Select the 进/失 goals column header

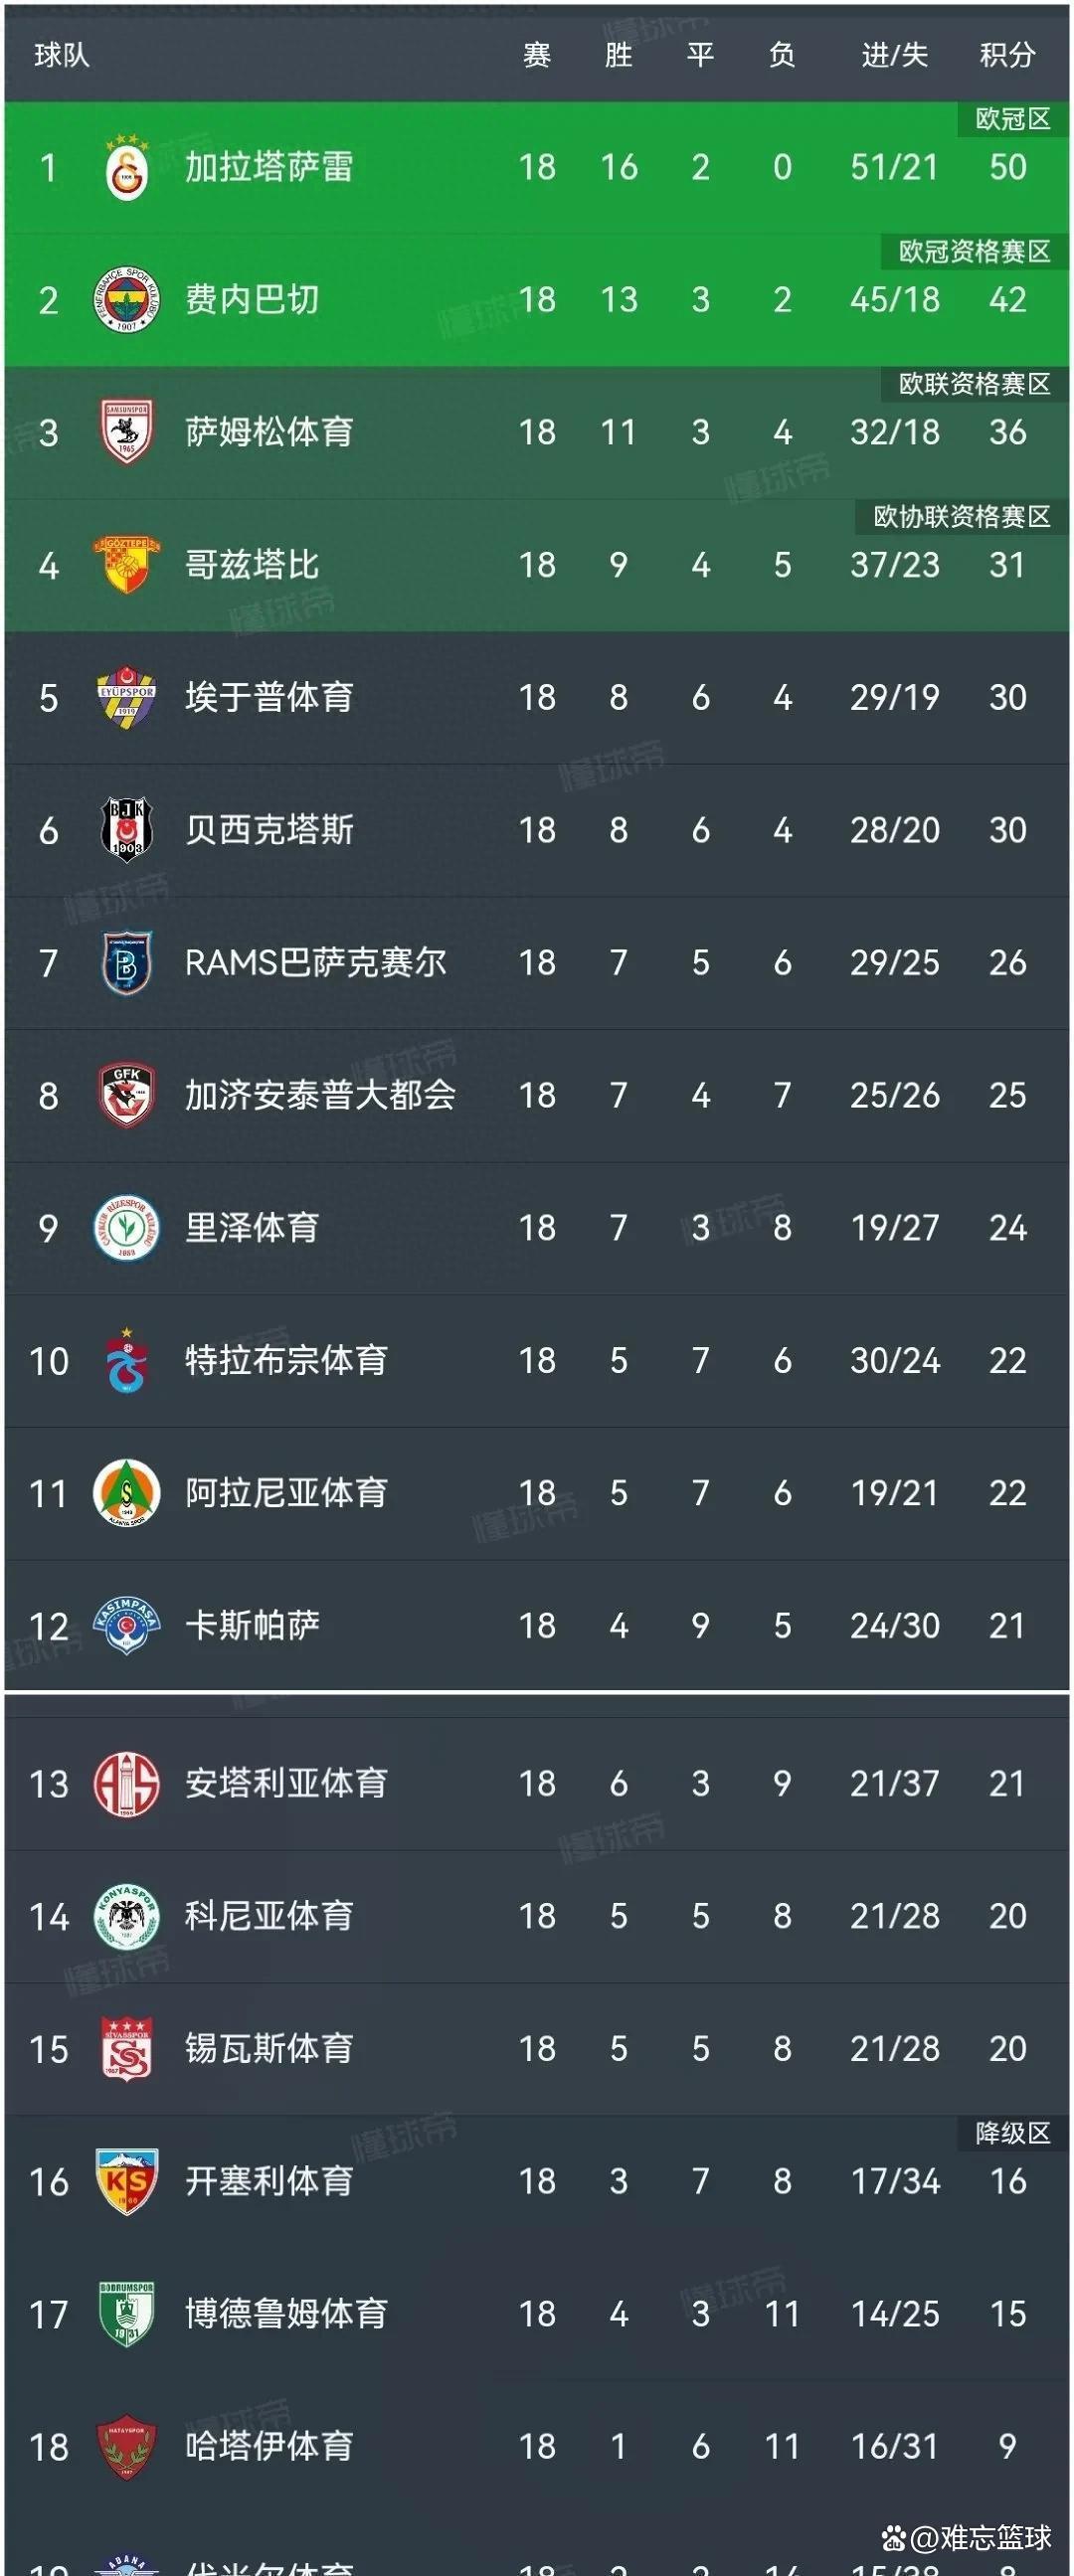click(x=891, y=57)
